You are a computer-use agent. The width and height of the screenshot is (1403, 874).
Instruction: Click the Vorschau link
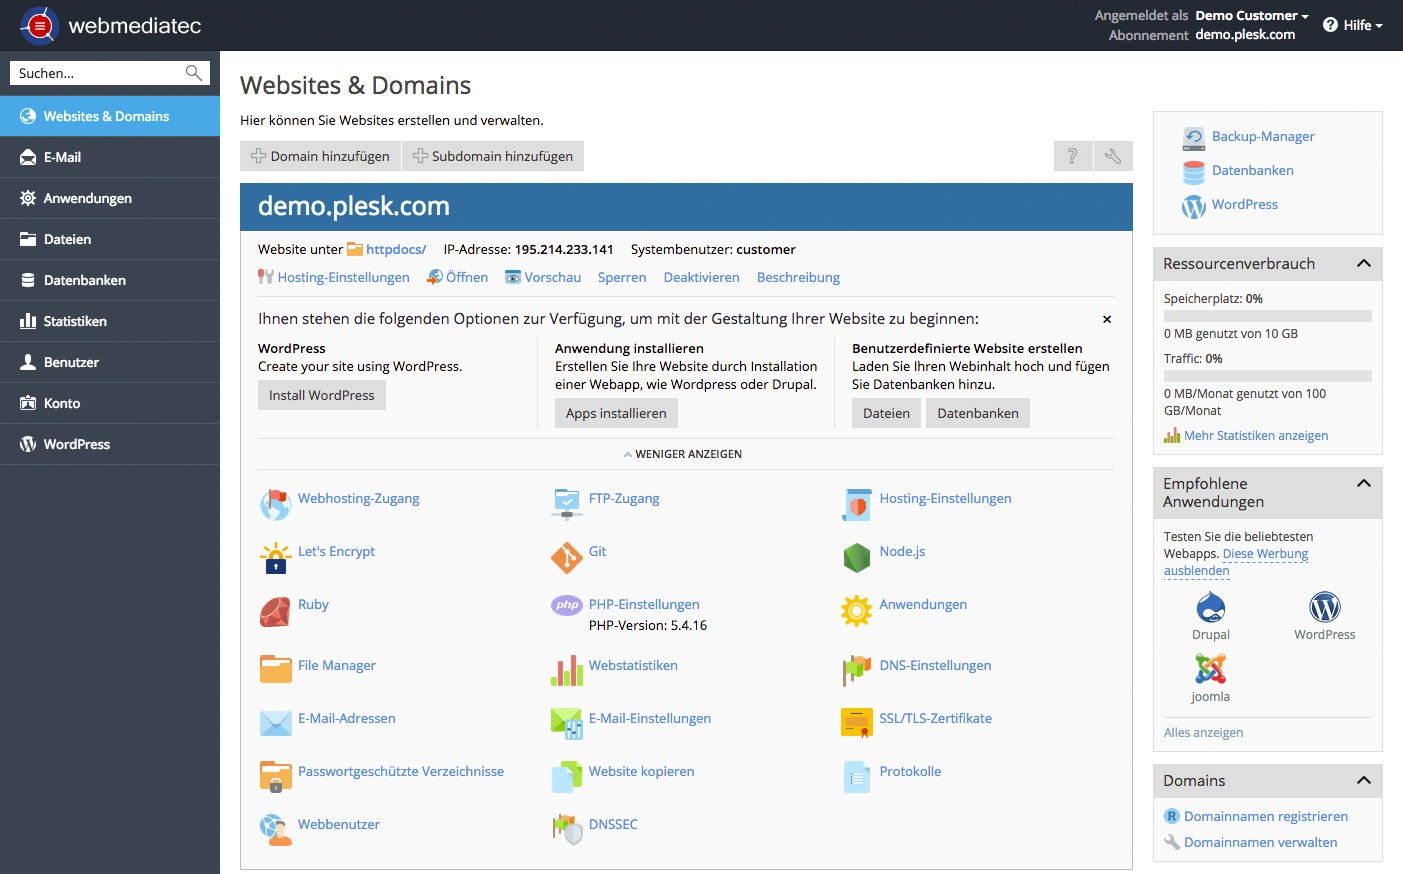553,278
